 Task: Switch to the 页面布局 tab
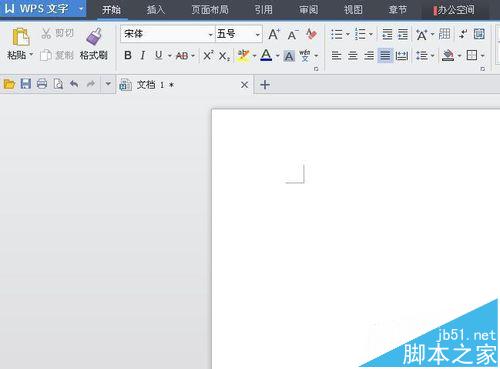pos(210,10)
